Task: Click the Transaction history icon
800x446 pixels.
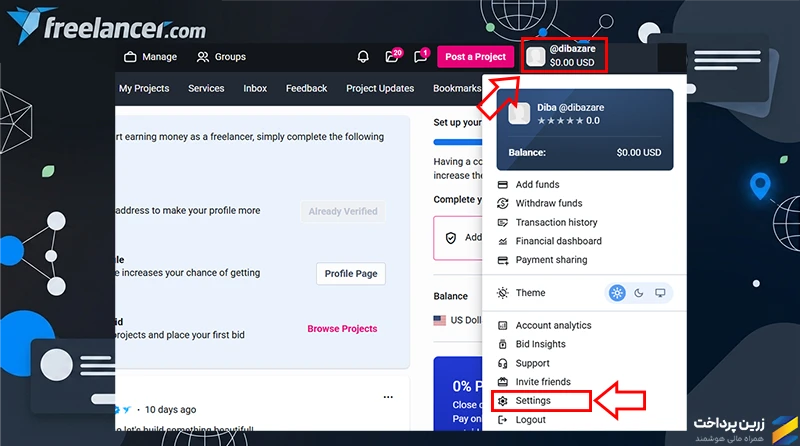Action: click(503, 222)
